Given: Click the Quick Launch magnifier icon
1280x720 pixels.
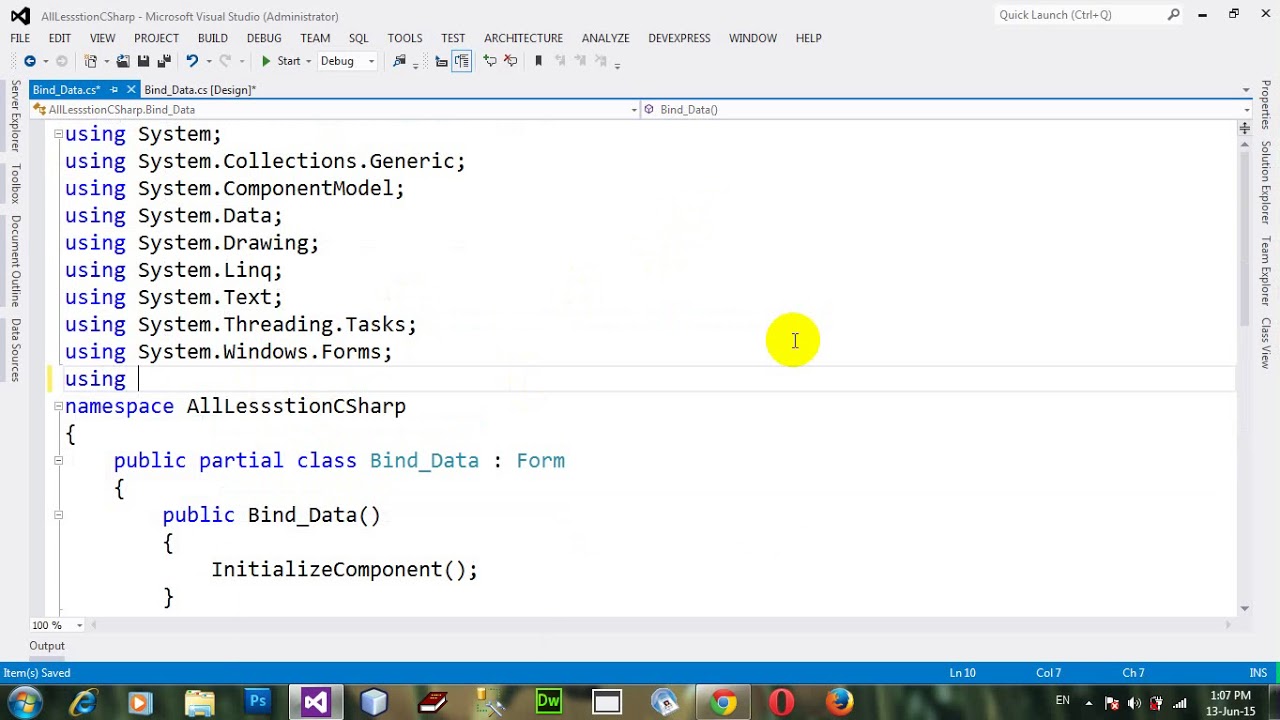Looking at the screenshot, I should pos(1174,15).
